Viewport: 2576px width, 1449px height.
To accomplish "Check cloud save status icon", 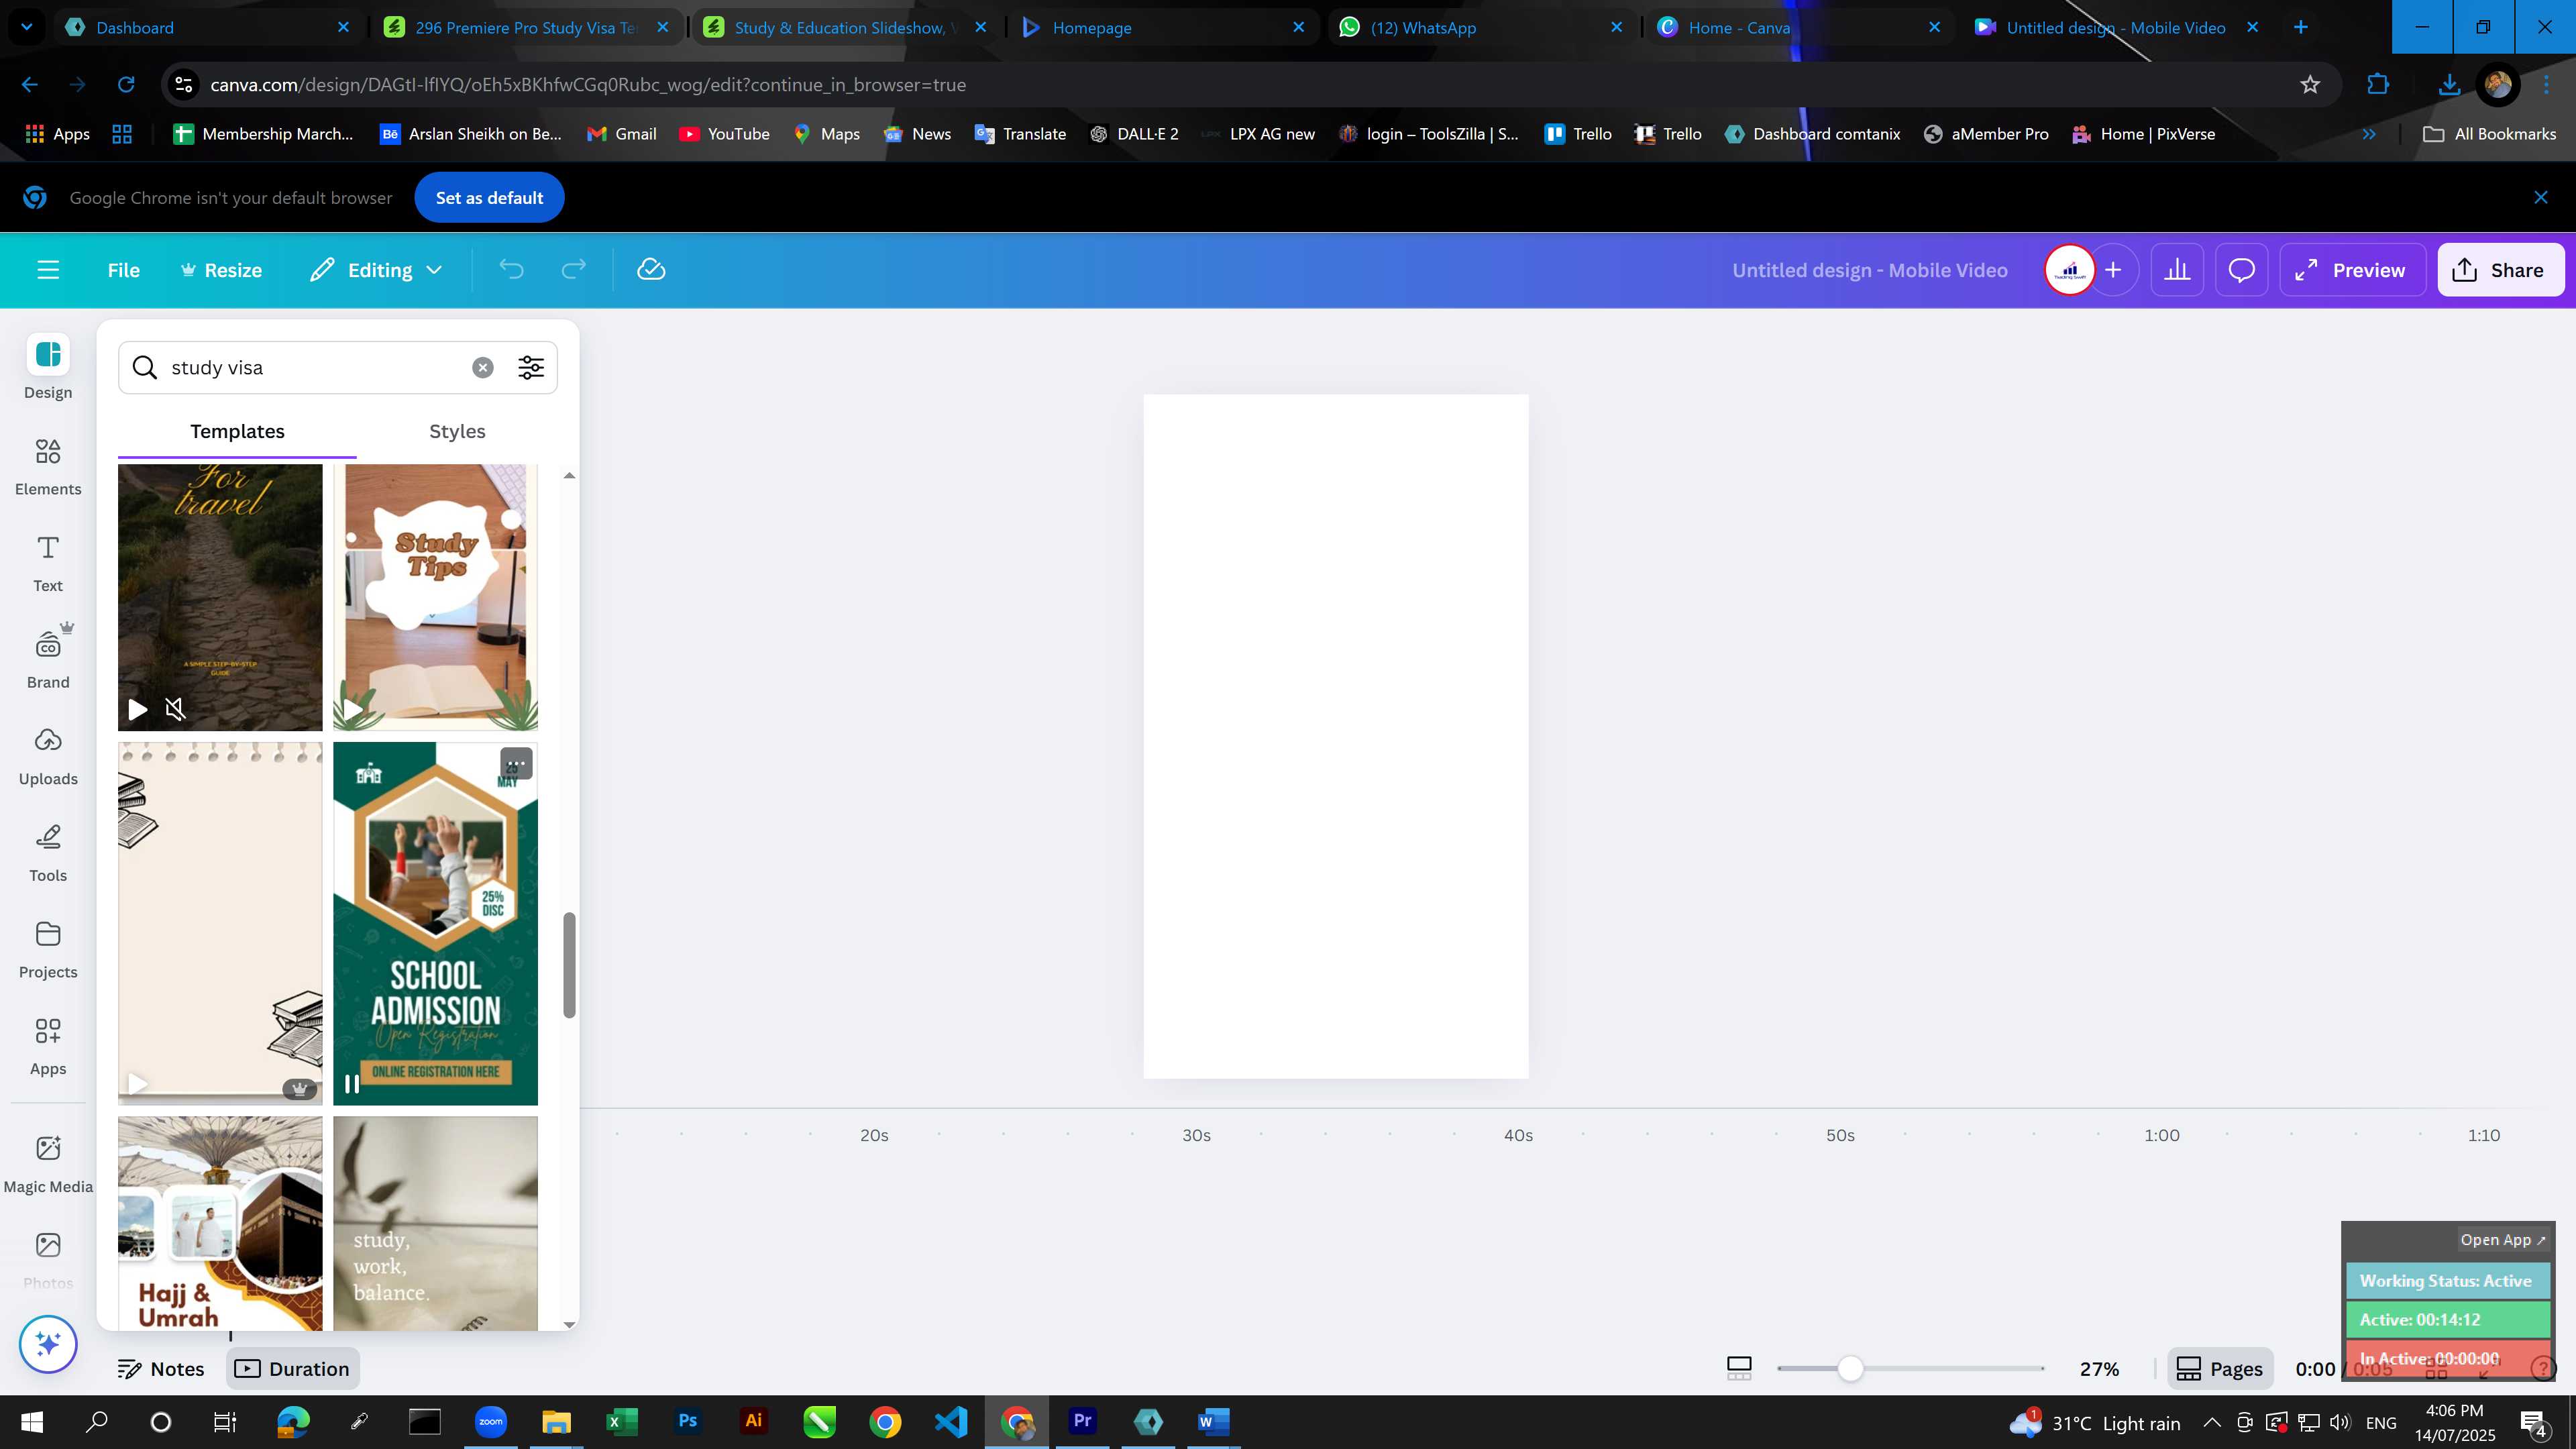I will (651, 270).
